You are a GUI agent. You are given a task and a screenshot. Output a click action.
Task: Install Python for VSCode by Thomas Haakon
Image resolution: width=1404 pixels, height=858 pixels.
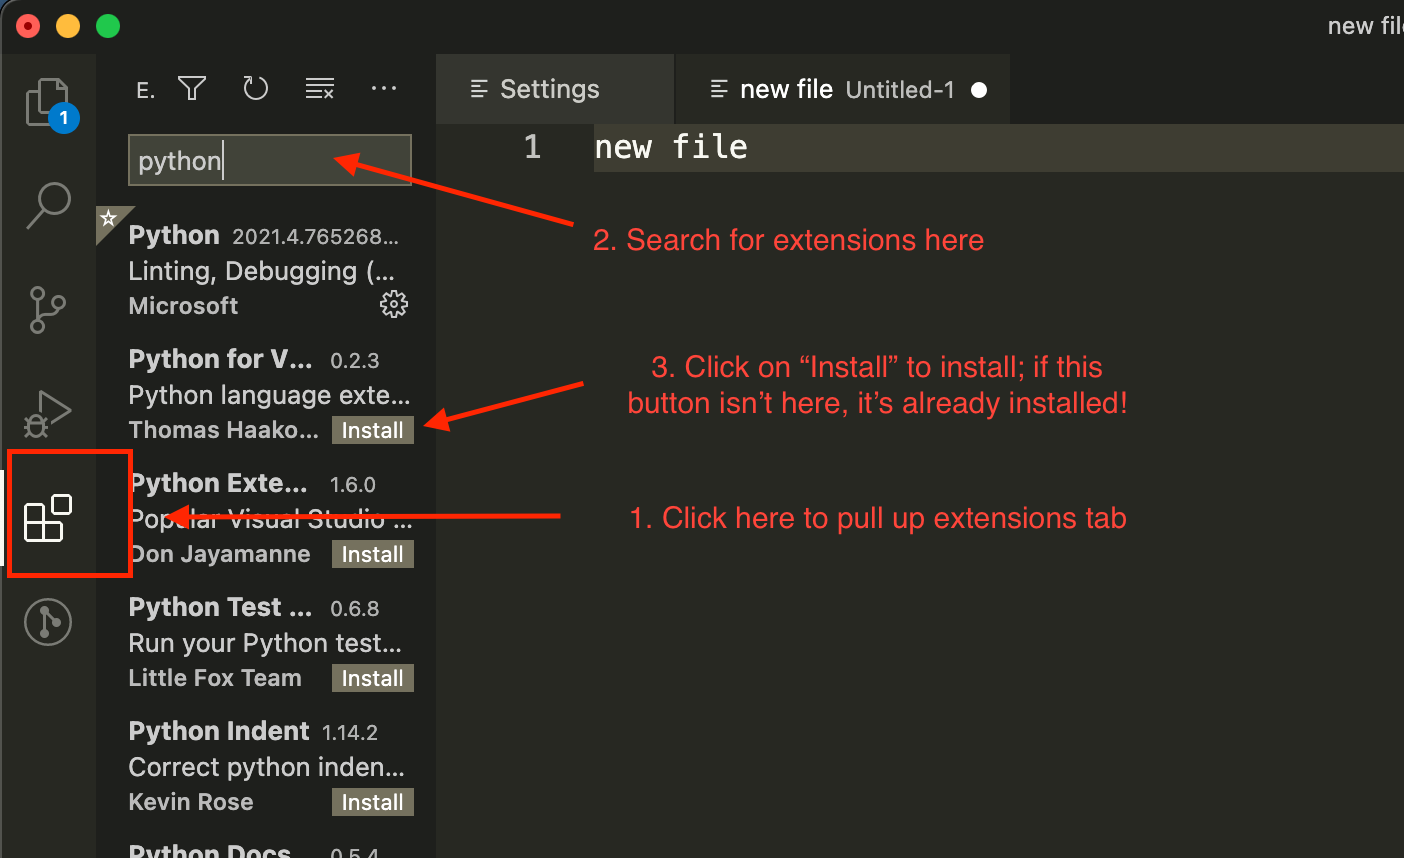coord(373,430)
